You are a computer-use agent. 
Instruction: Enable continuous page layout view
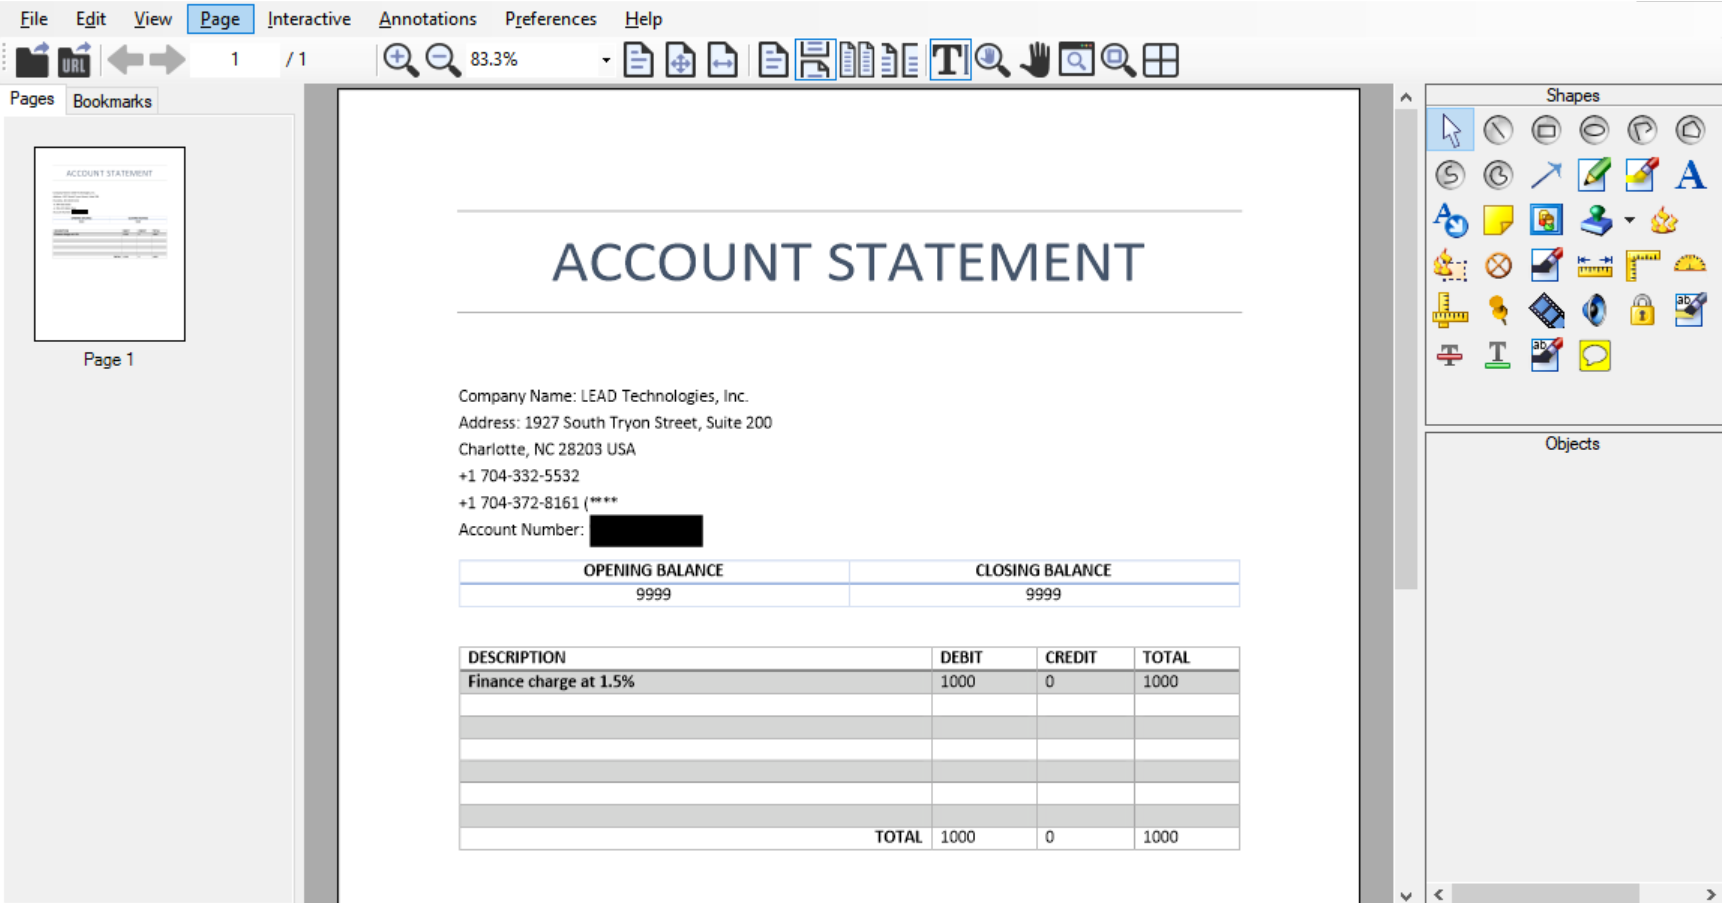tap(815, 60)
